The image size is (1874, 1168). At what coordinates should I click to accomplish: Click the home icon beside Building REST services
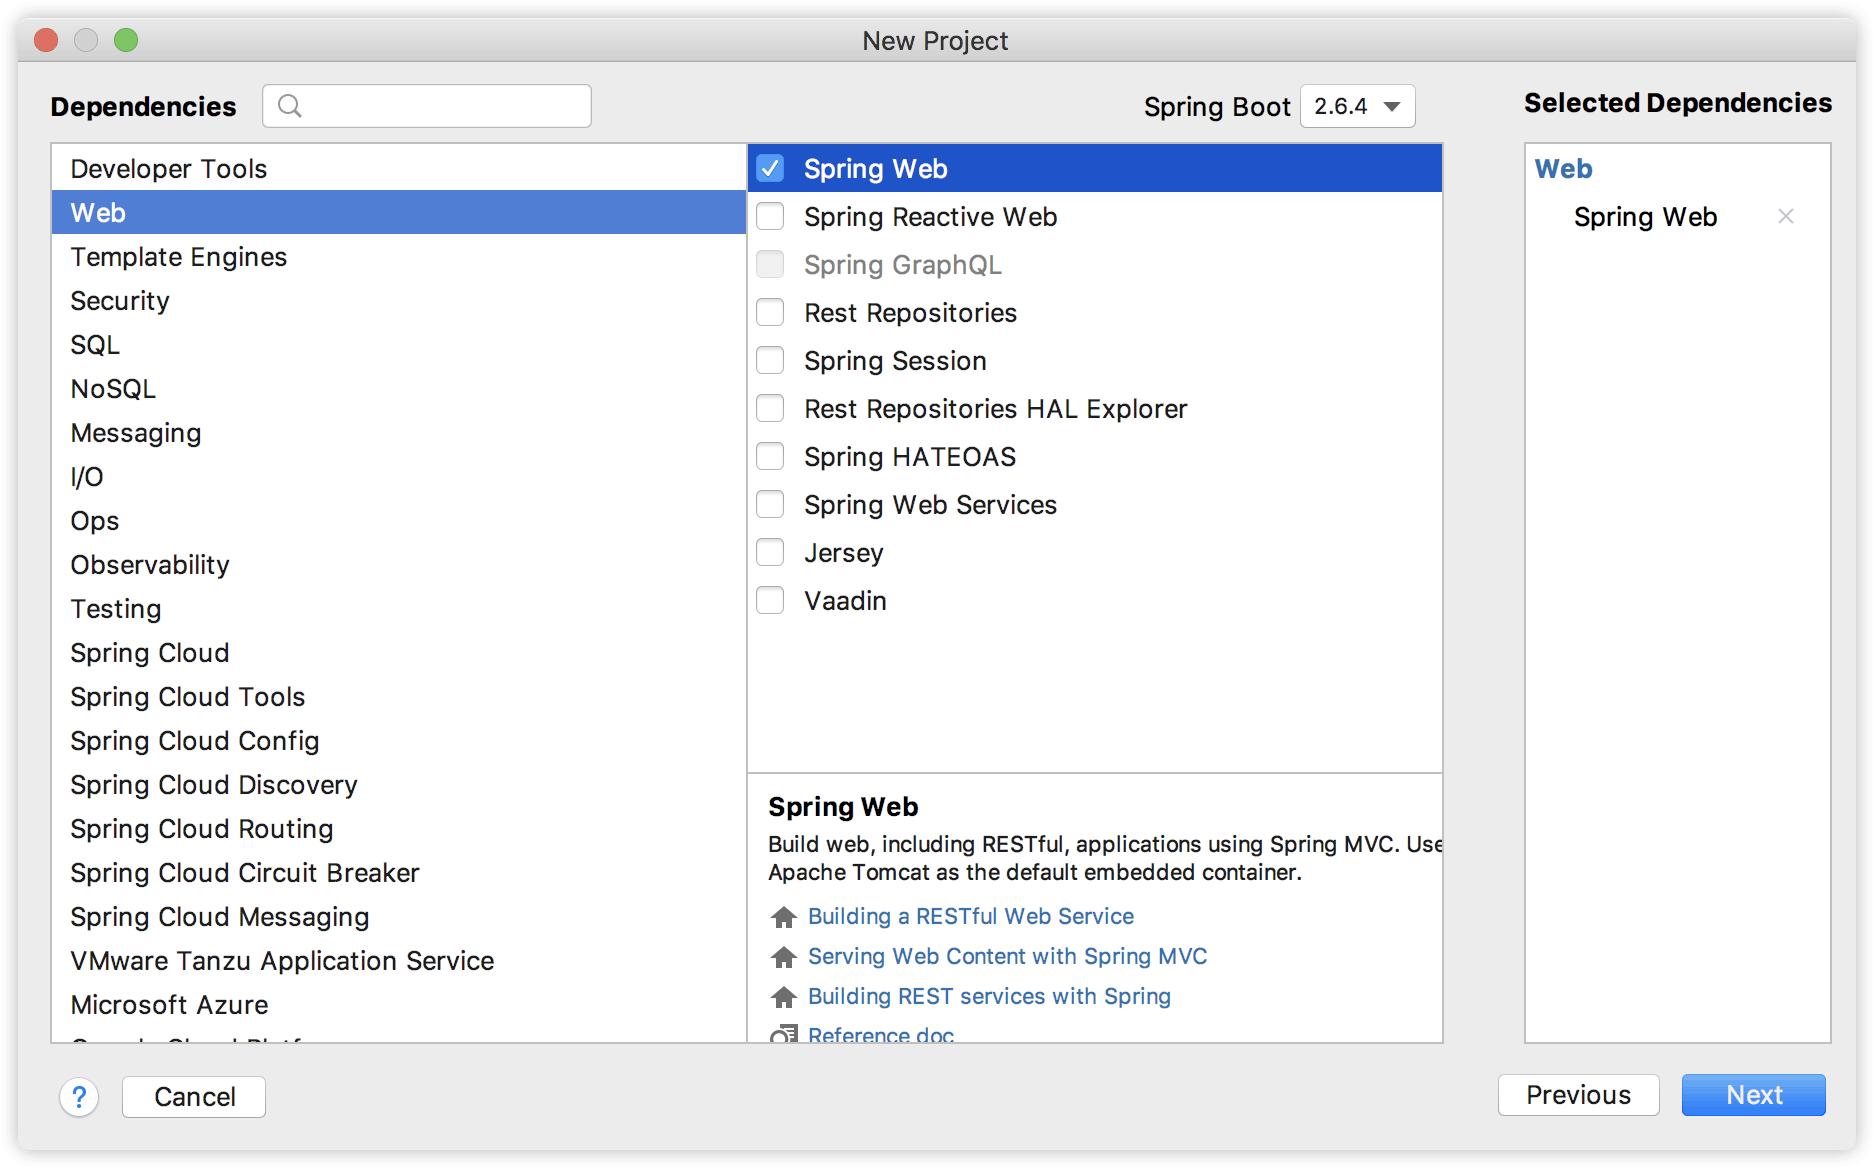pos(784,997)
